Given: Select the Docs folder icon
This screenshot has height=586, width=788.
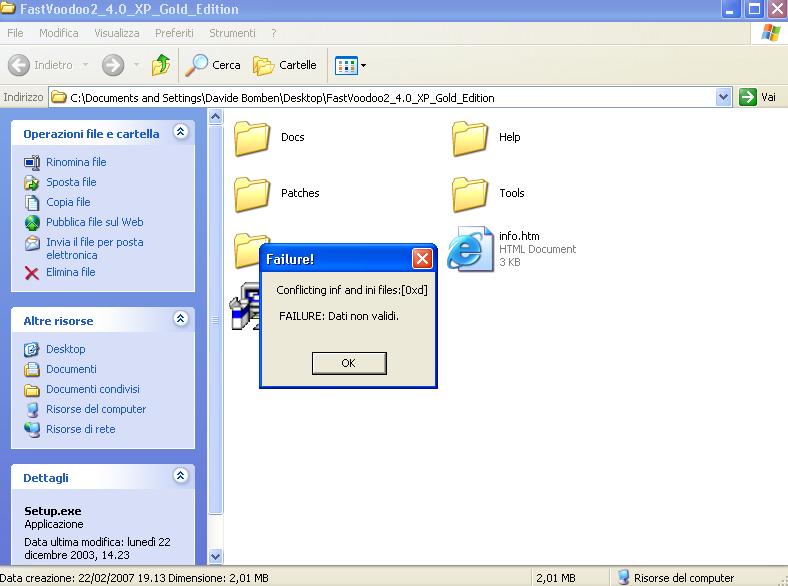Looking at the screenshot, I should tap(252, 139).
